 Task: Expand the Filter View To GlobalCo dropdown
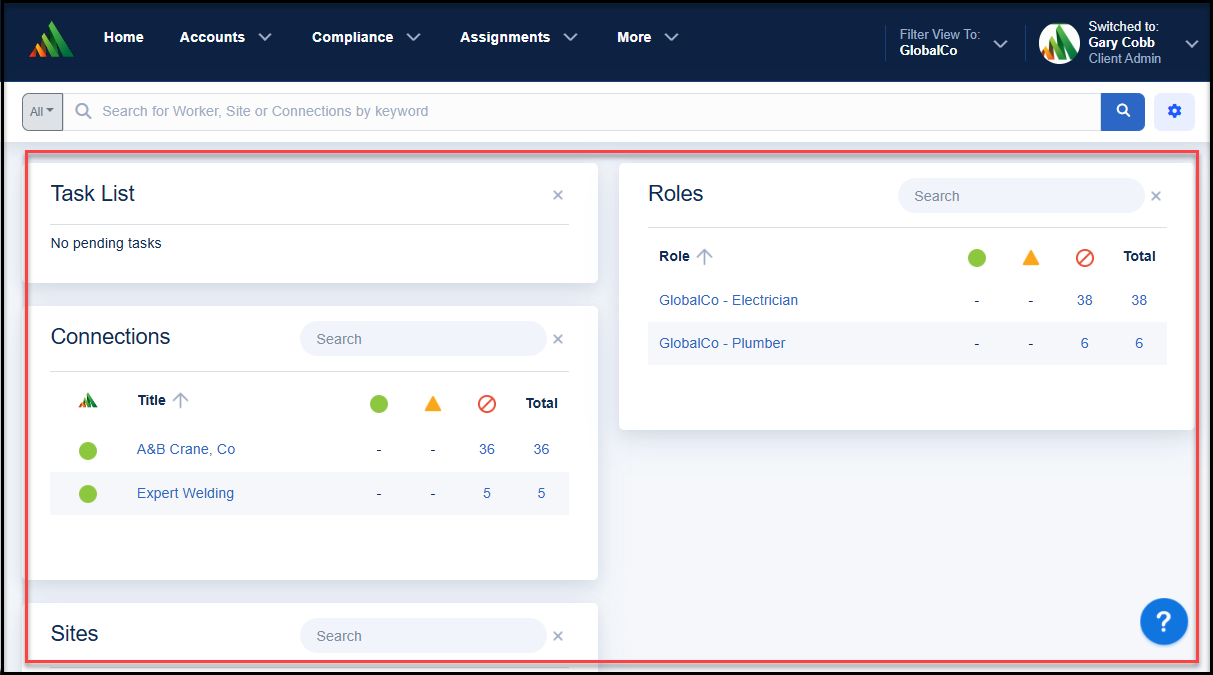[x=999, y=44]
